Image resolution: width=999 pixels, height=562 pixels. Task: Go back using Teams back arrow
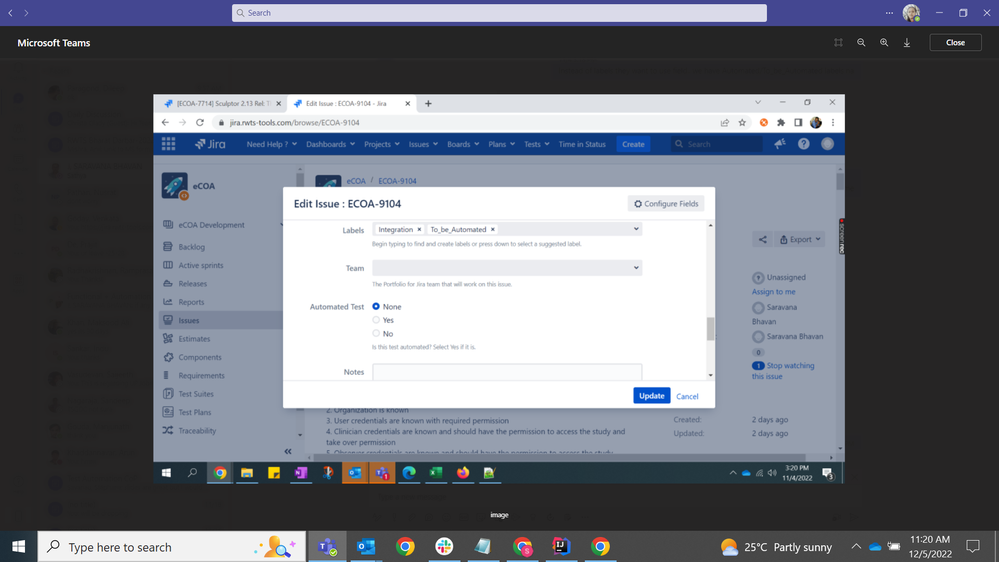click(x=10, y=13)
